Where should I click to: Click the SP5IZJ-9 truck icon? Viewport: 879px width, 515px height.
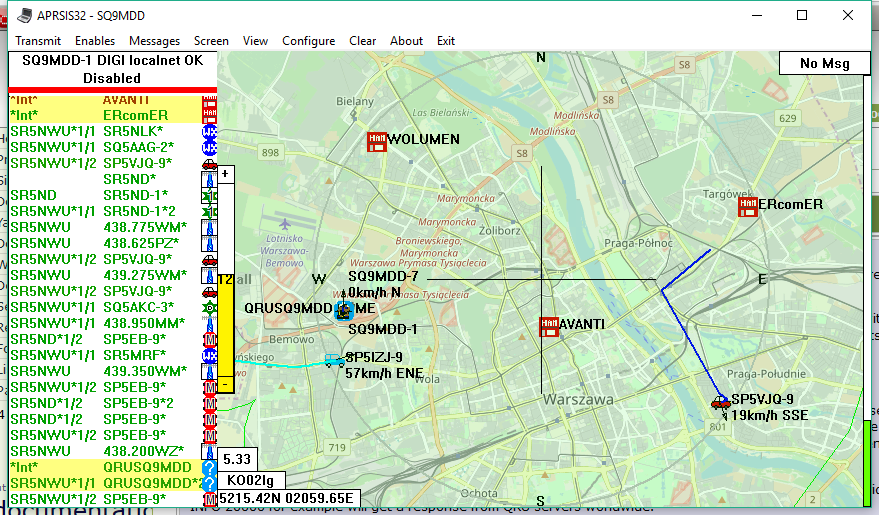click(334, 360)
